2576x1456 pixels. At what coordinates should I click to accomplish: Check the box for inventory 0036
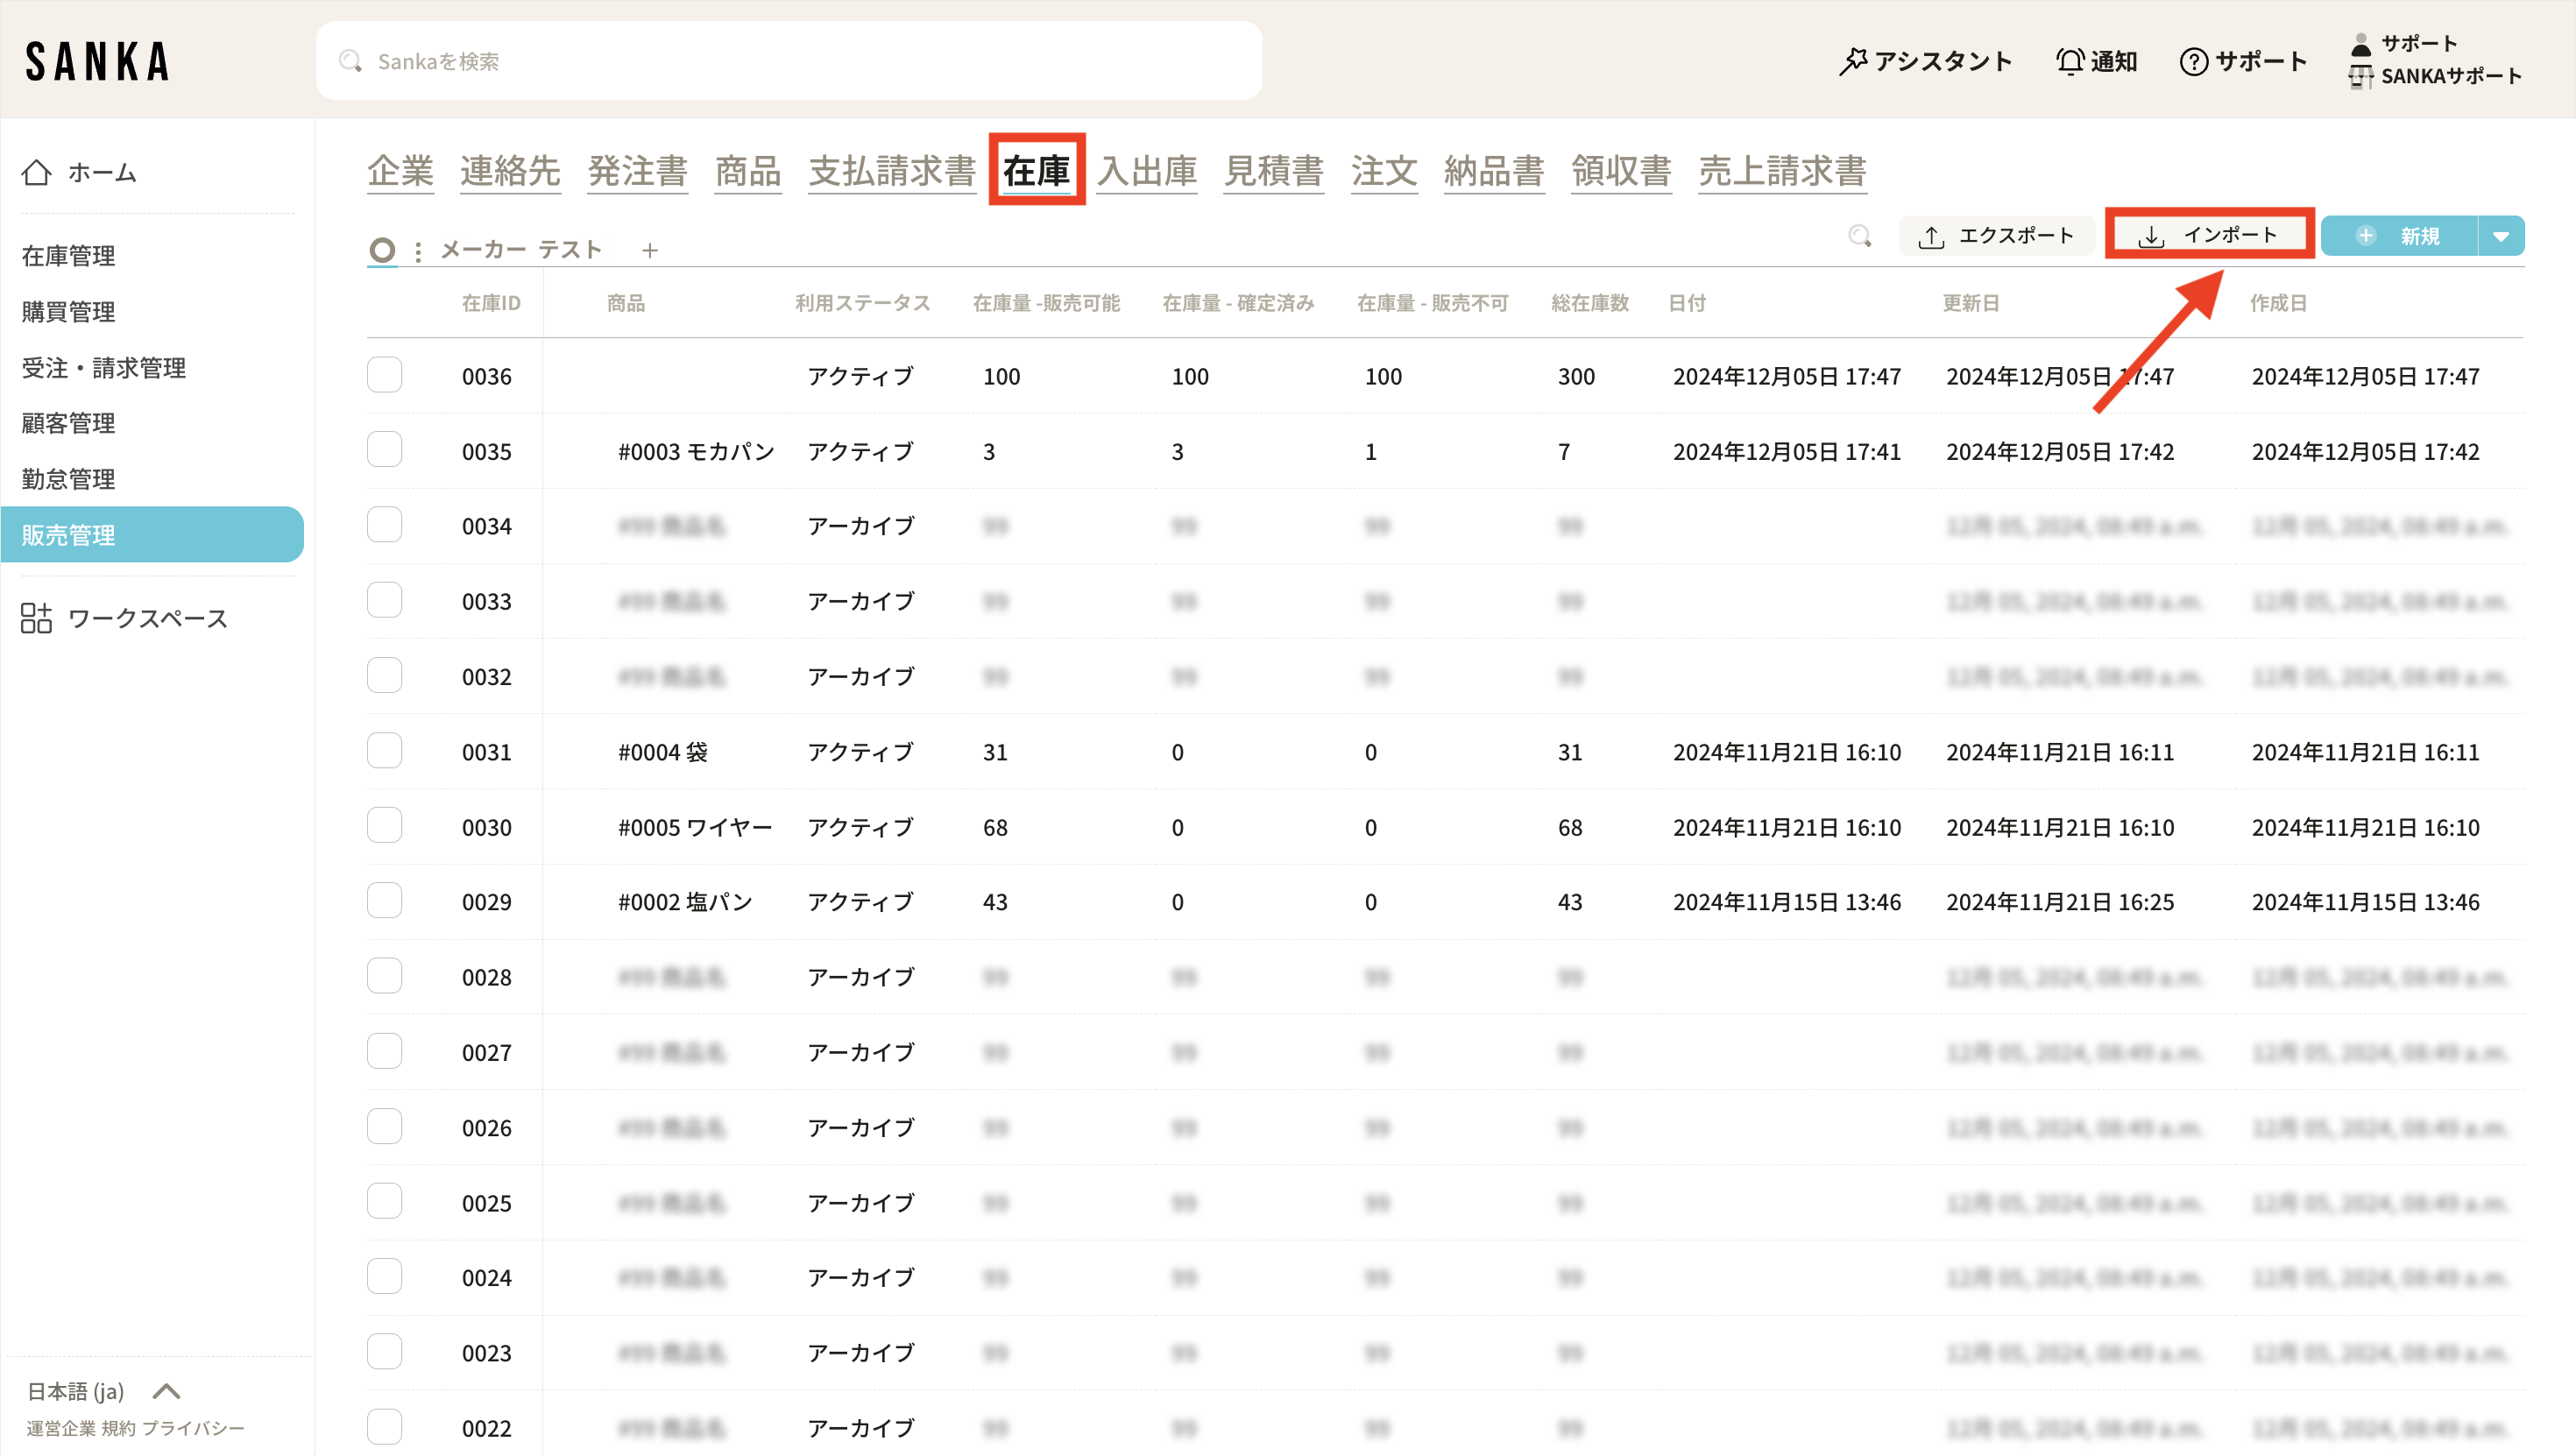(384, 376)
